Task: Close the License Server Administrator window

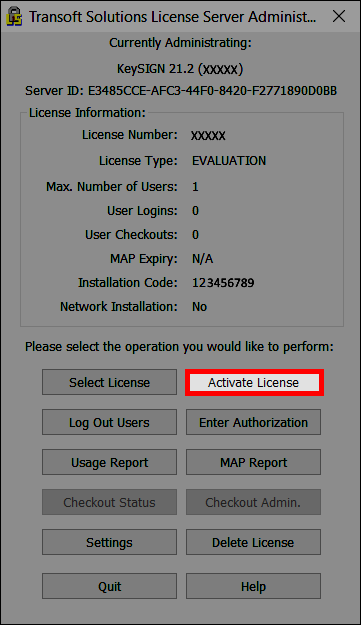Action: pos(339,16)
